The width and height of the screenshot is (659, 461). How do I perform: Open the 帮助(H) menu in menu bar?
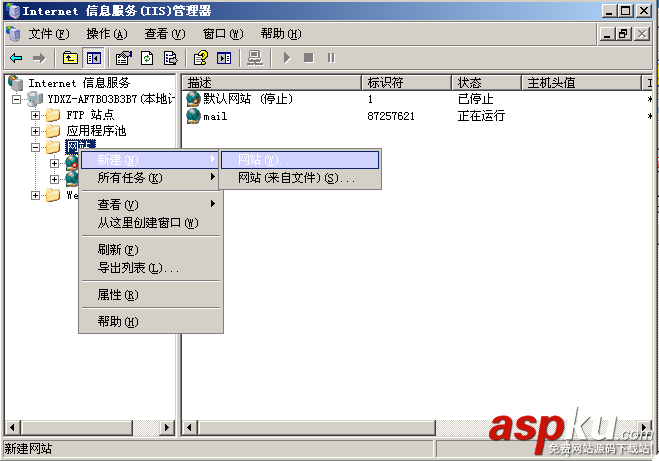pyautogui.click(x=280, y=34)
